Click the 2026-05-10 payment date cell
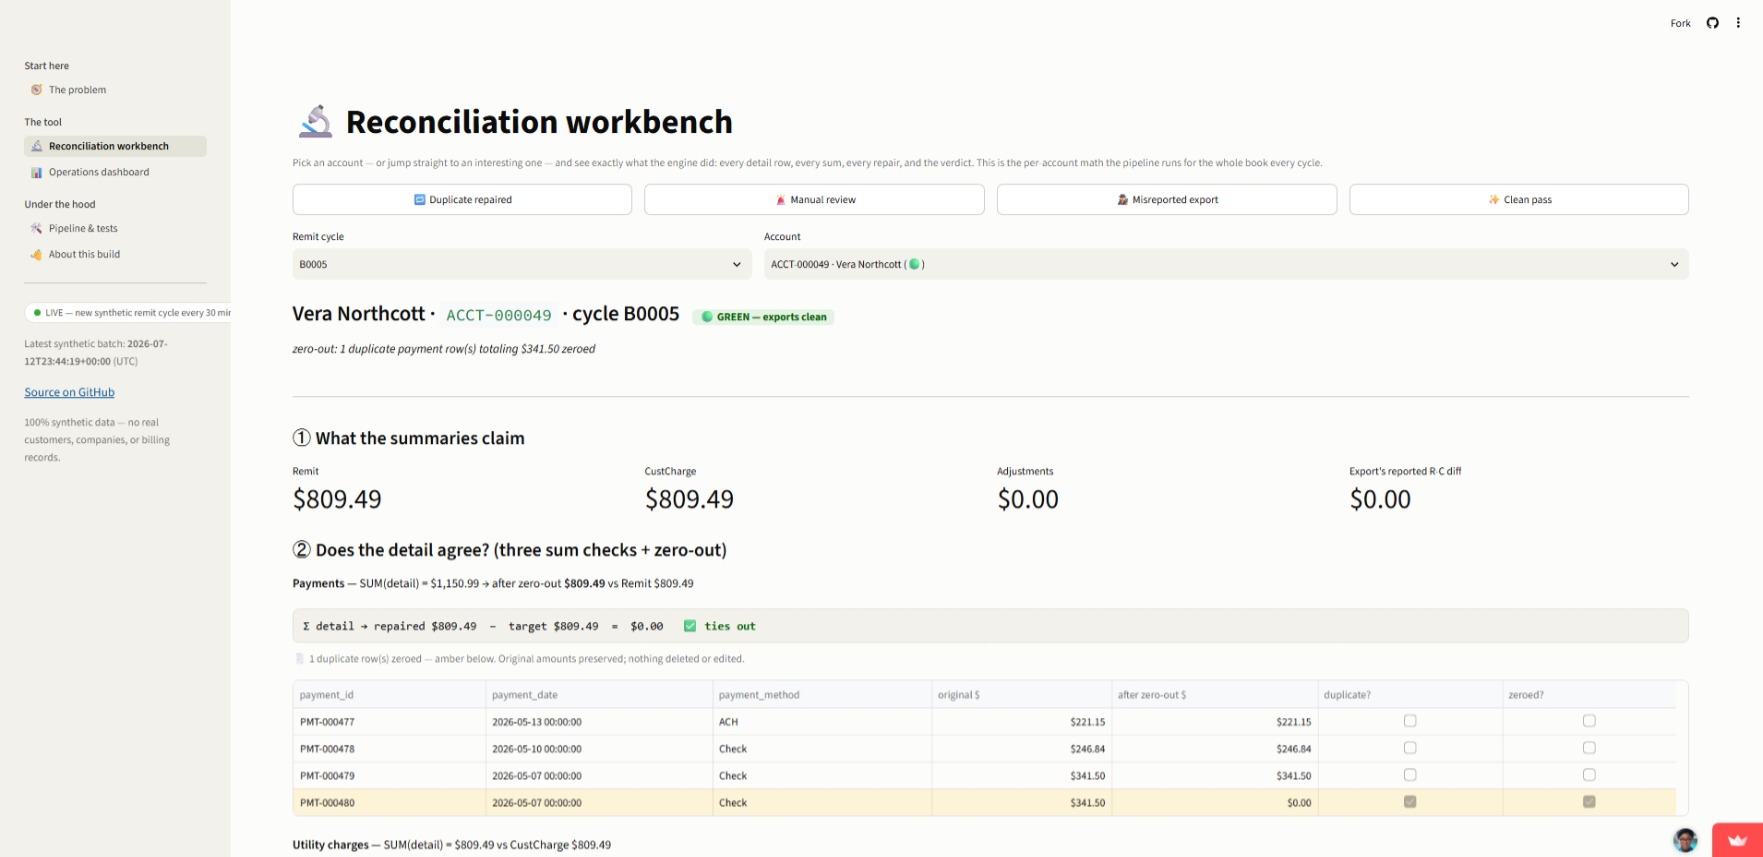 (x=598, y=748)
